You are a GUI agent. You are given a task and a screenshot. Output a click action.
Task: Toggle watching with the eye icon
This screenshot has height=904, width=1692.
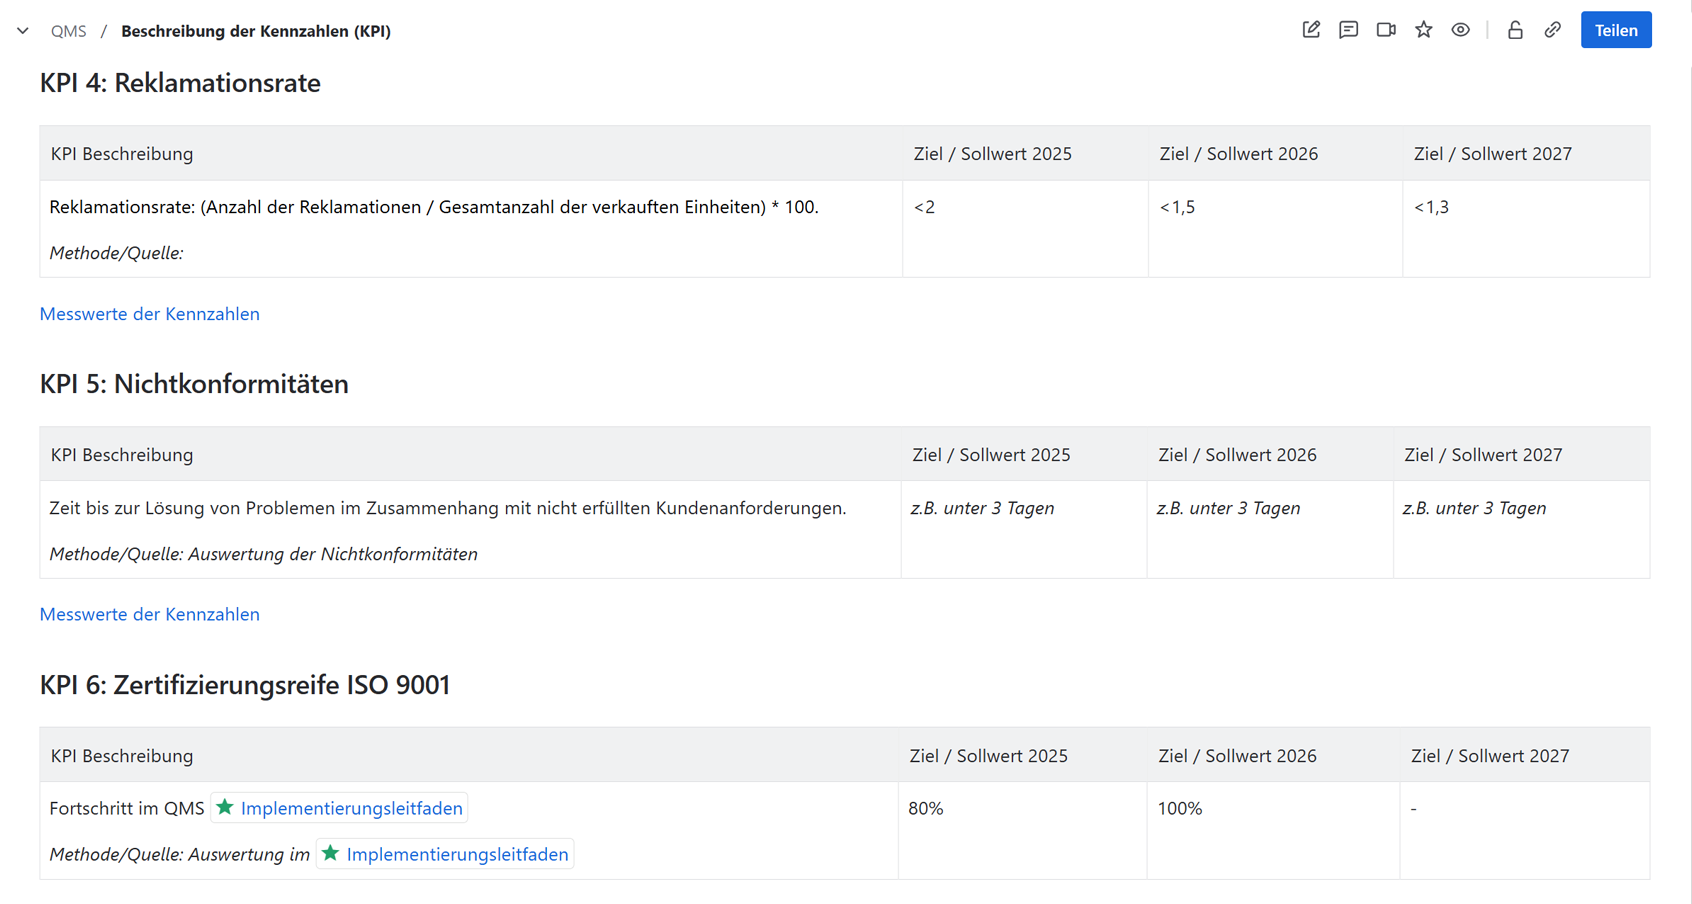1461,30
